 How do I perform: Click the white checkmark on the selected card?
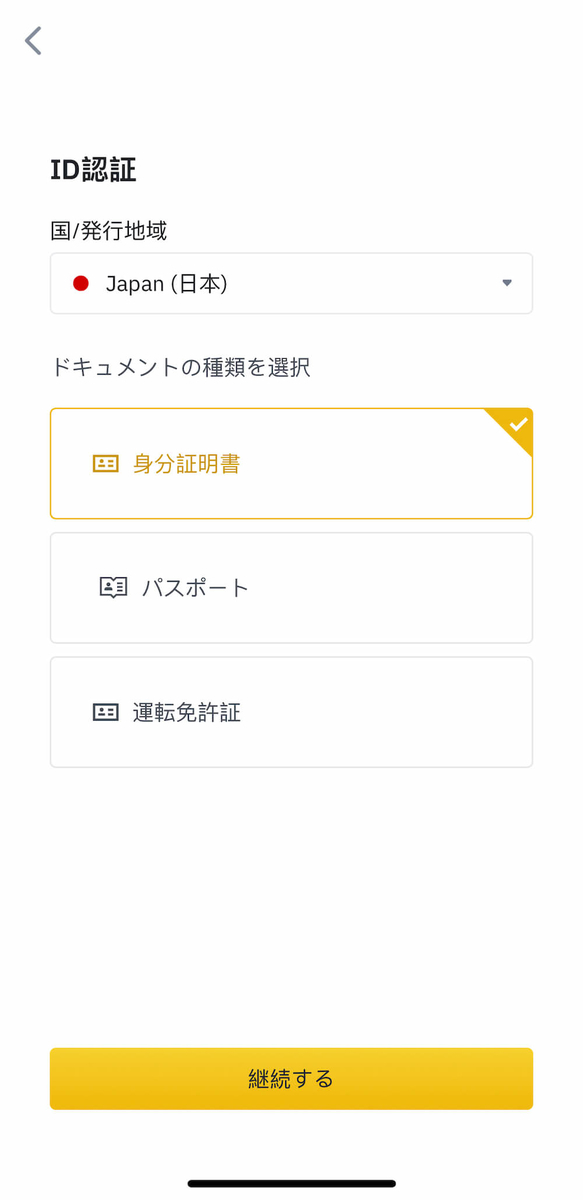518,424
